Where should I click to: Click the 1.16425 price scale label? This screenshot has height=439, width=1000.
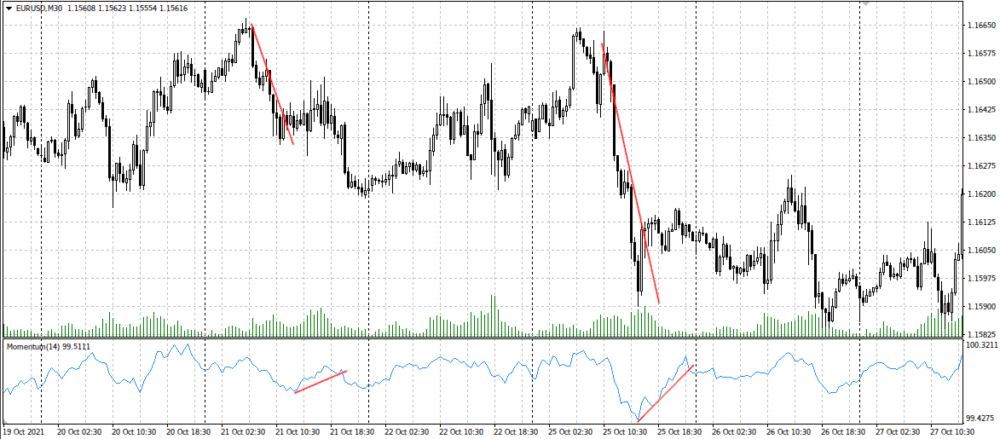[979, 109]
